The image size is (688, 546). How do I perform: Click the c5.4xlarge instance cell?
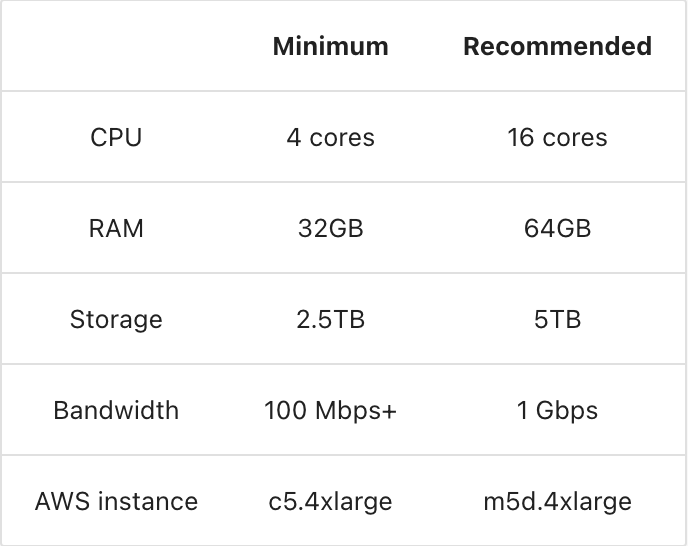click(330, 501)
